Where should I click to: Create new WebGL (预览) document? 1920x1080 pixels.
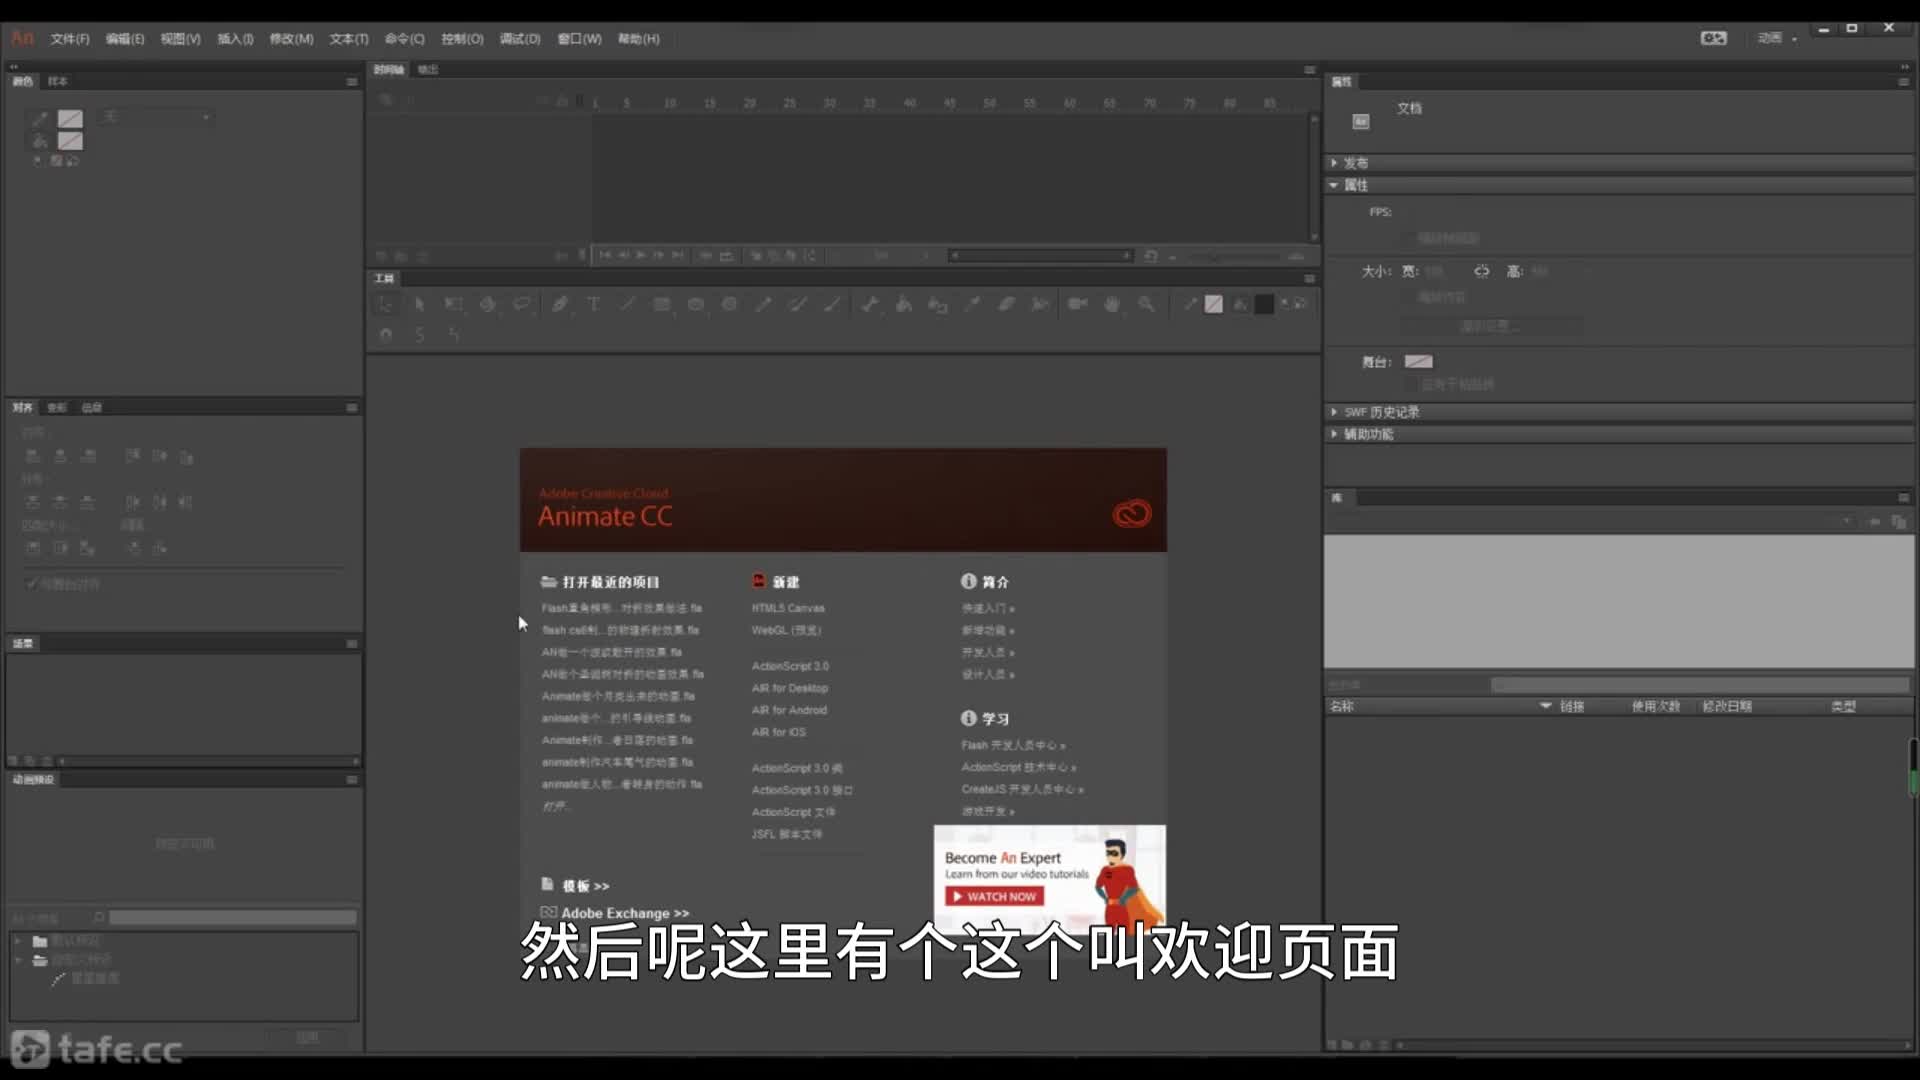[786, 630]
